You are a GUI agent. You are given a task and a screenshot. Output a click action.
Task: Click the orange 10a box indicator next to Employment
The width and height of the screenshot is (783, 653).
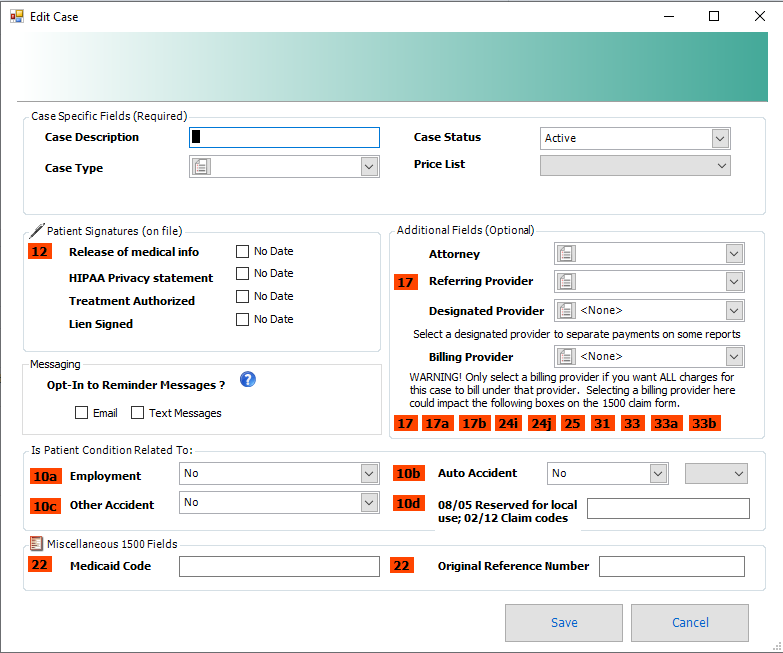[x=45, y=477]
